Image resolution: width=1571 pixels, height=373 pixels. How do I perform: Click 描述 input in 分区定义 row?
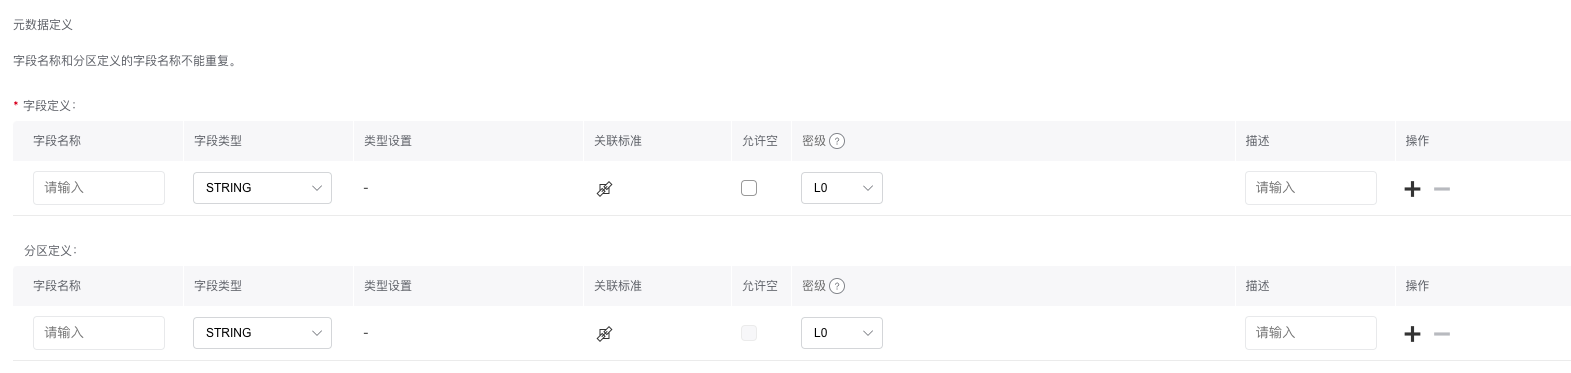[x=1311, y=333]
